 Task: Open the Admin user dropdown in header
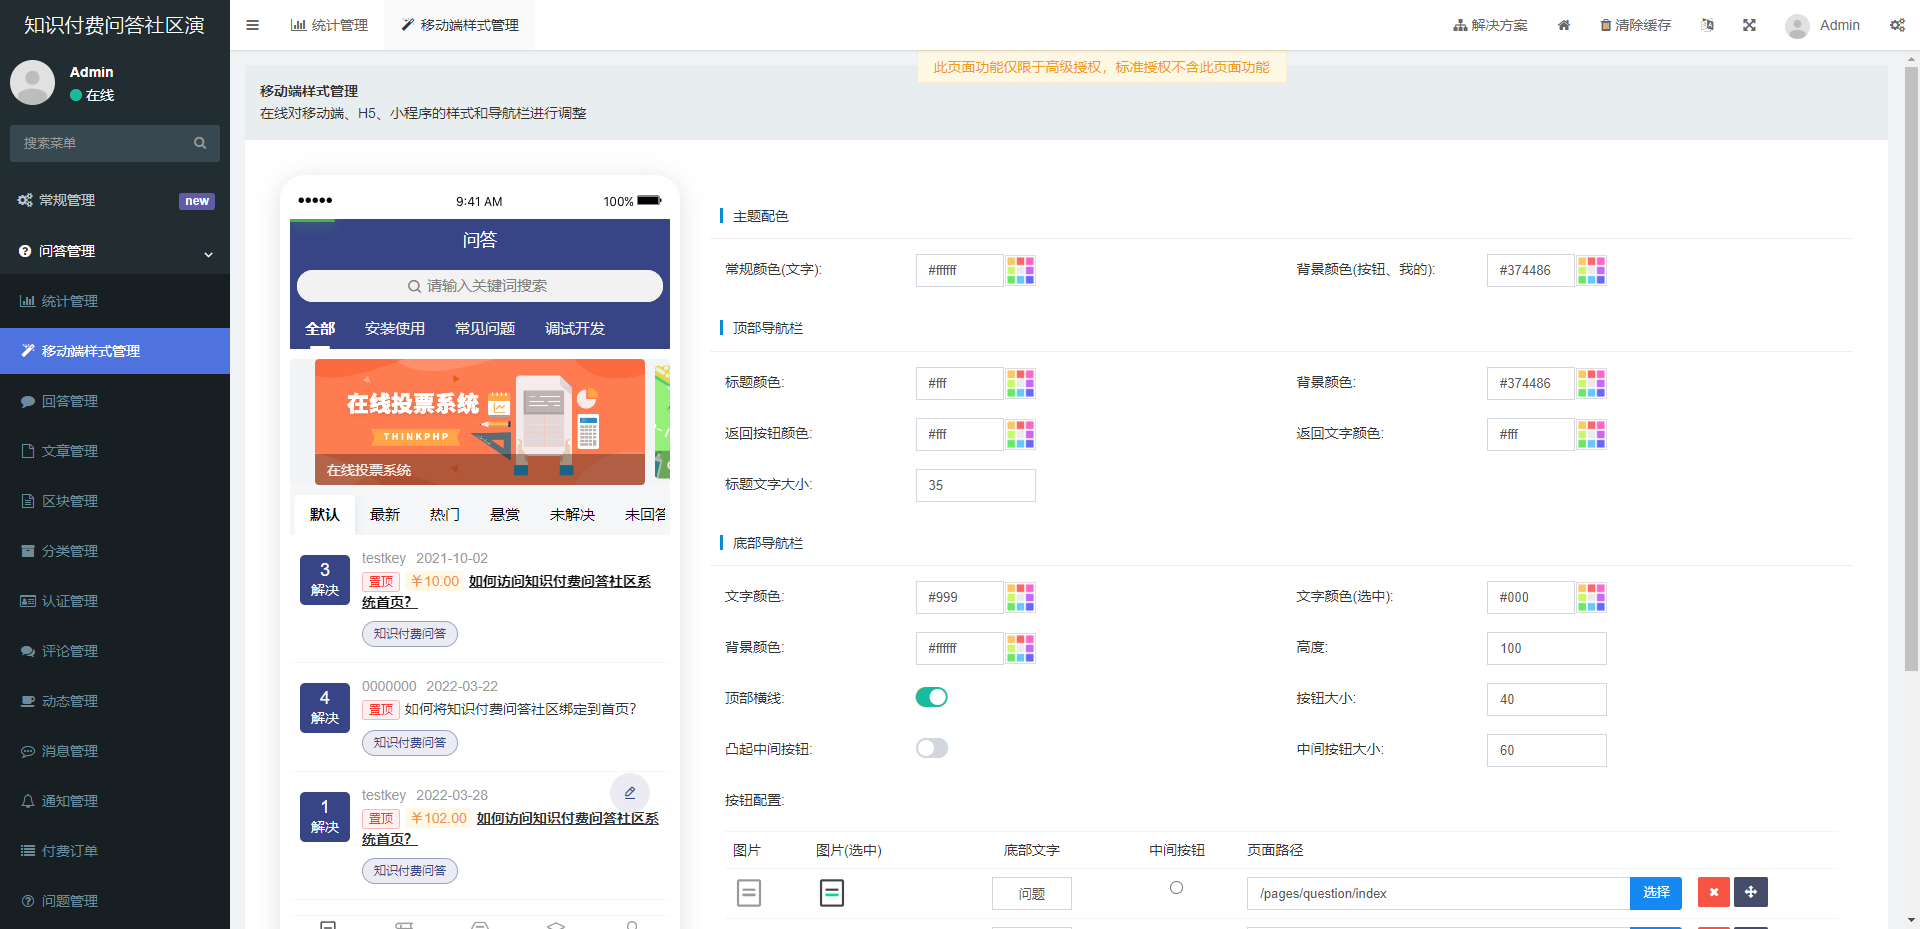[x=1823, y=25]
